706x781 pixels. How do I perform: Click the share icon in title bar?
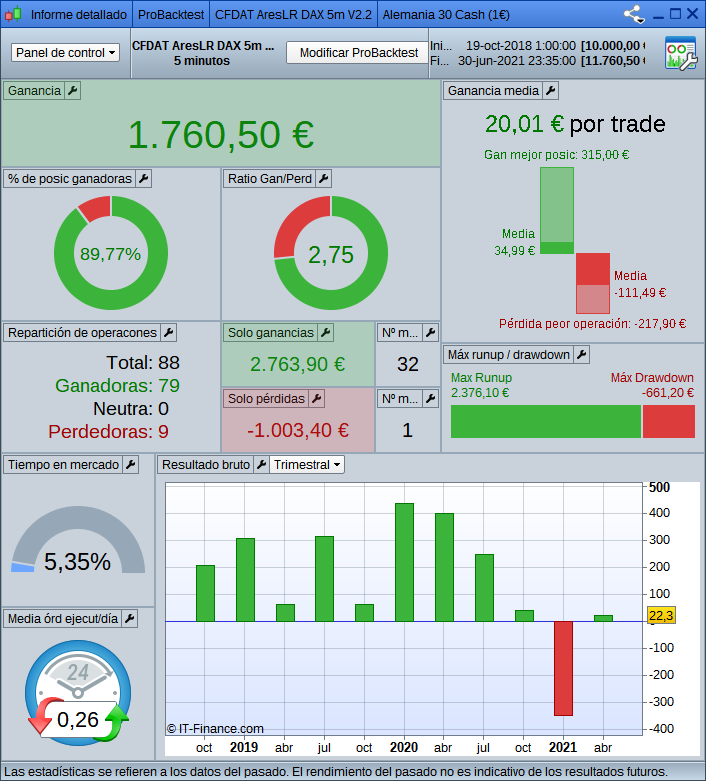tap(635, 14)
